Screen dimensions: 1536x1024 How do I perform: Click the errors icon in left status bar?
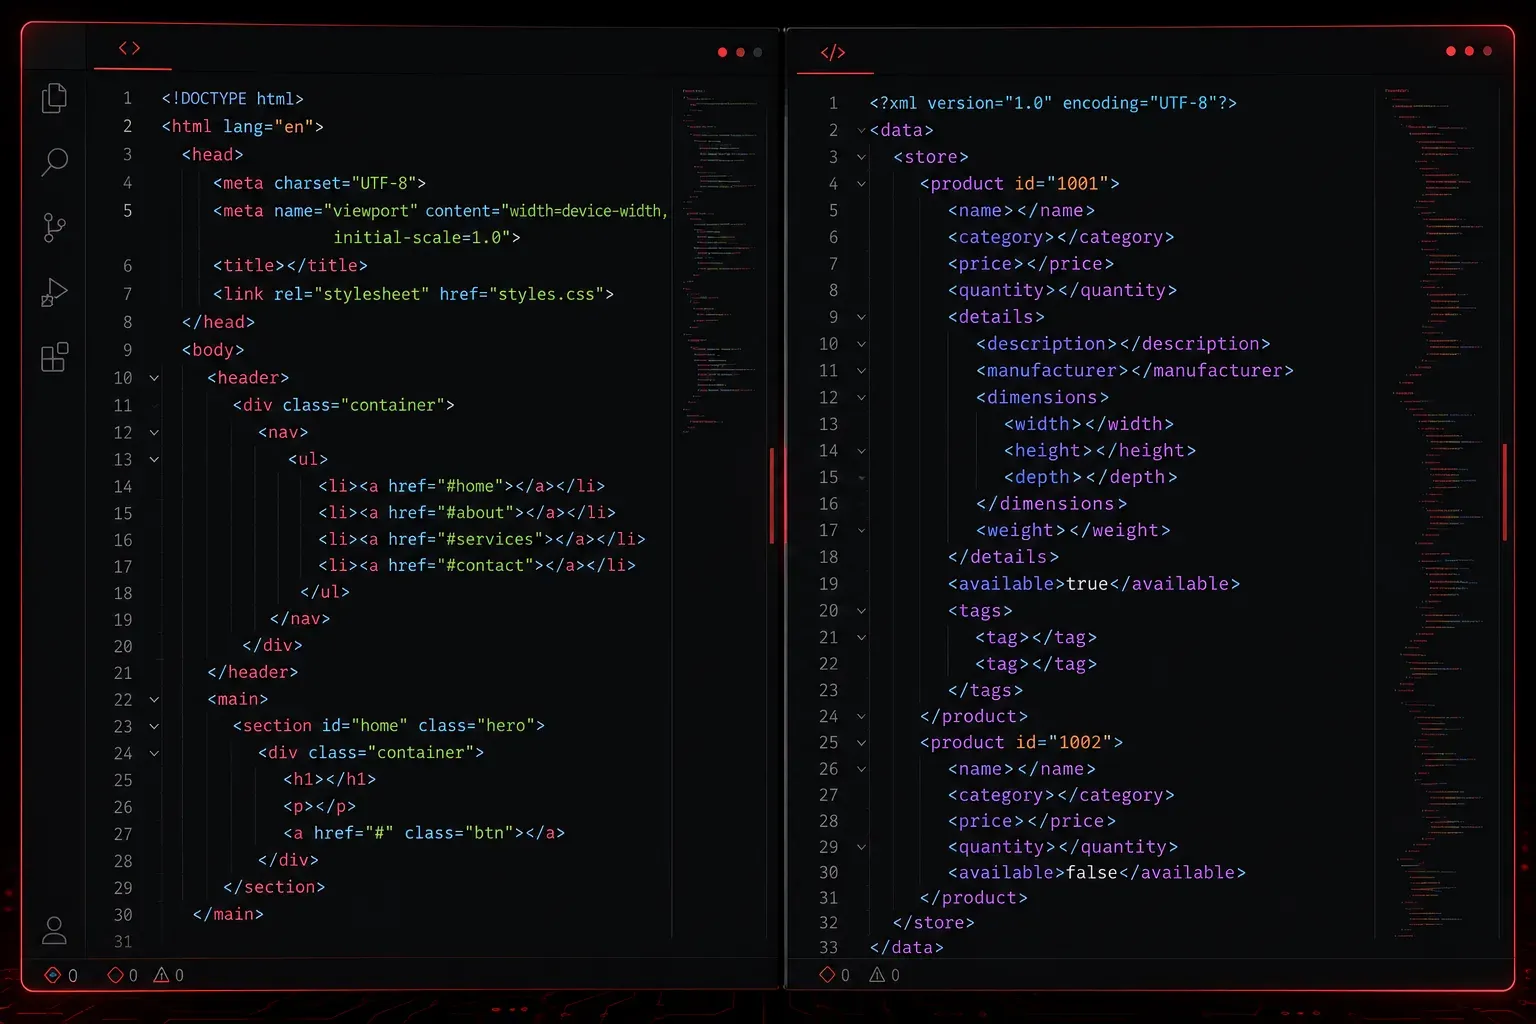point(53,975)
